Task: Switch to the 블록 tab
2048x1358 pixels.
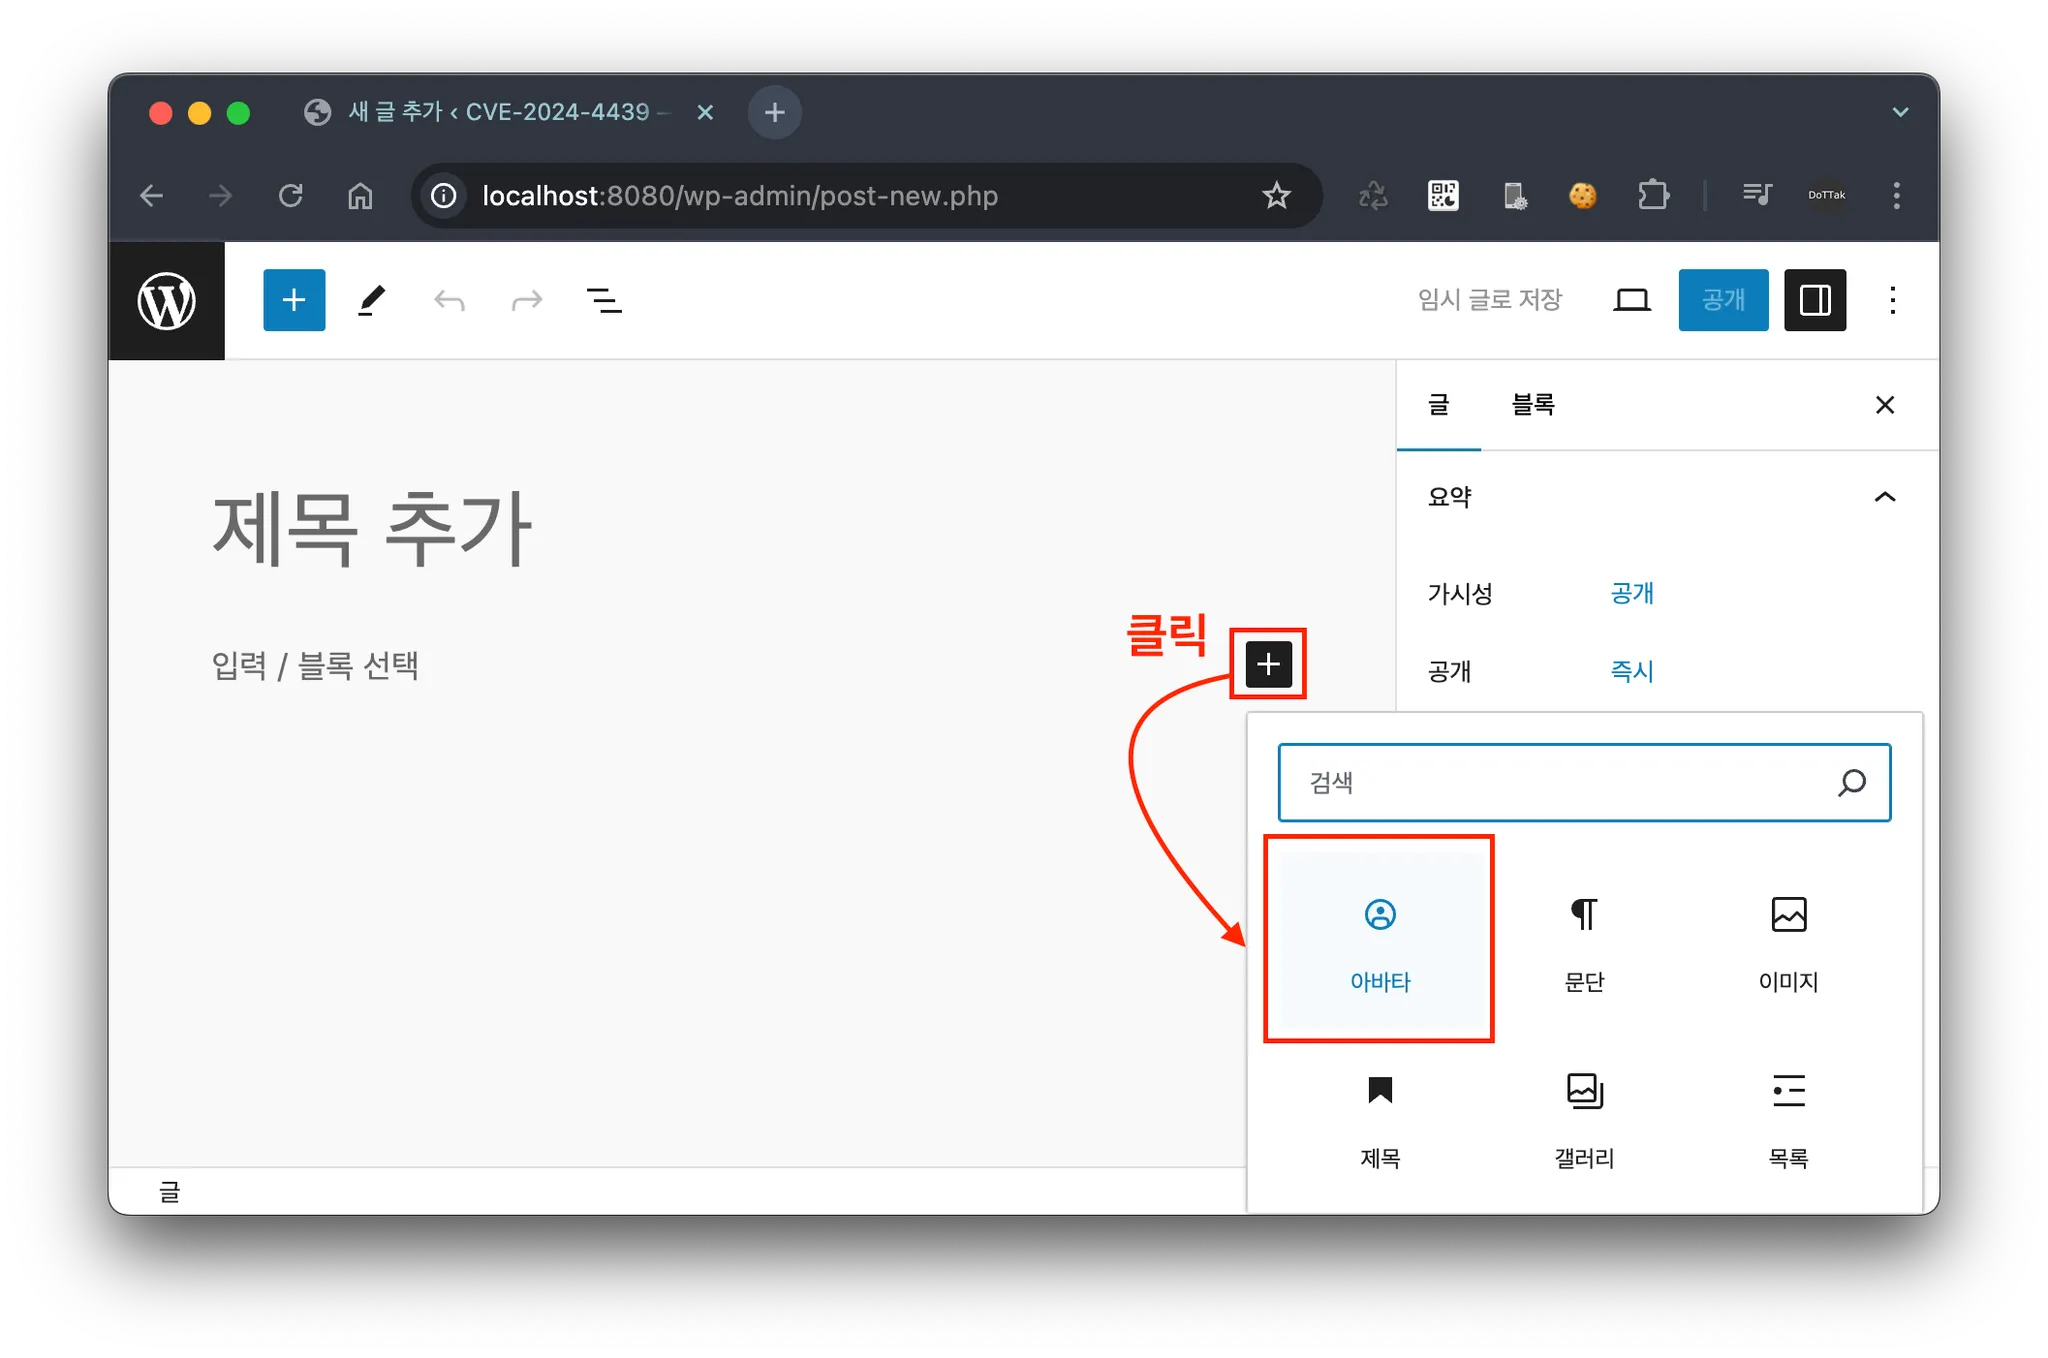Action: 1532,405
